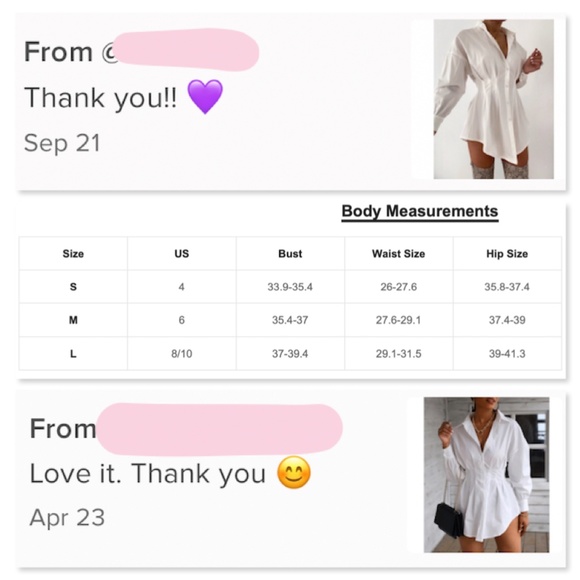
Task: Click the Love it. Thank you message
Action: tap(148, 473)
